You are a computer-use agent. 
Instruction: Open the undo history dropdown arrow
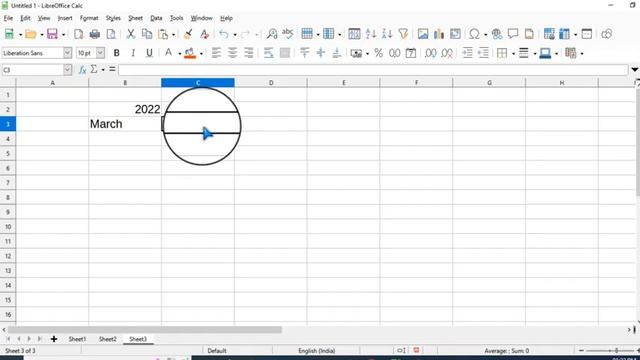[235, 34]
